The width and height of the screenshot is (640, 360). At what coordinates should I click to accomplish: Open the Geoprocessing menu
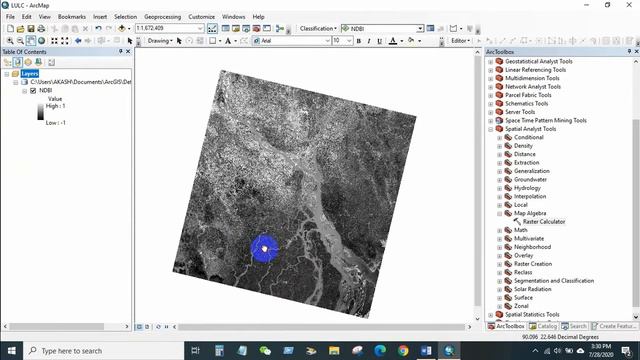[x=162, y=17]
